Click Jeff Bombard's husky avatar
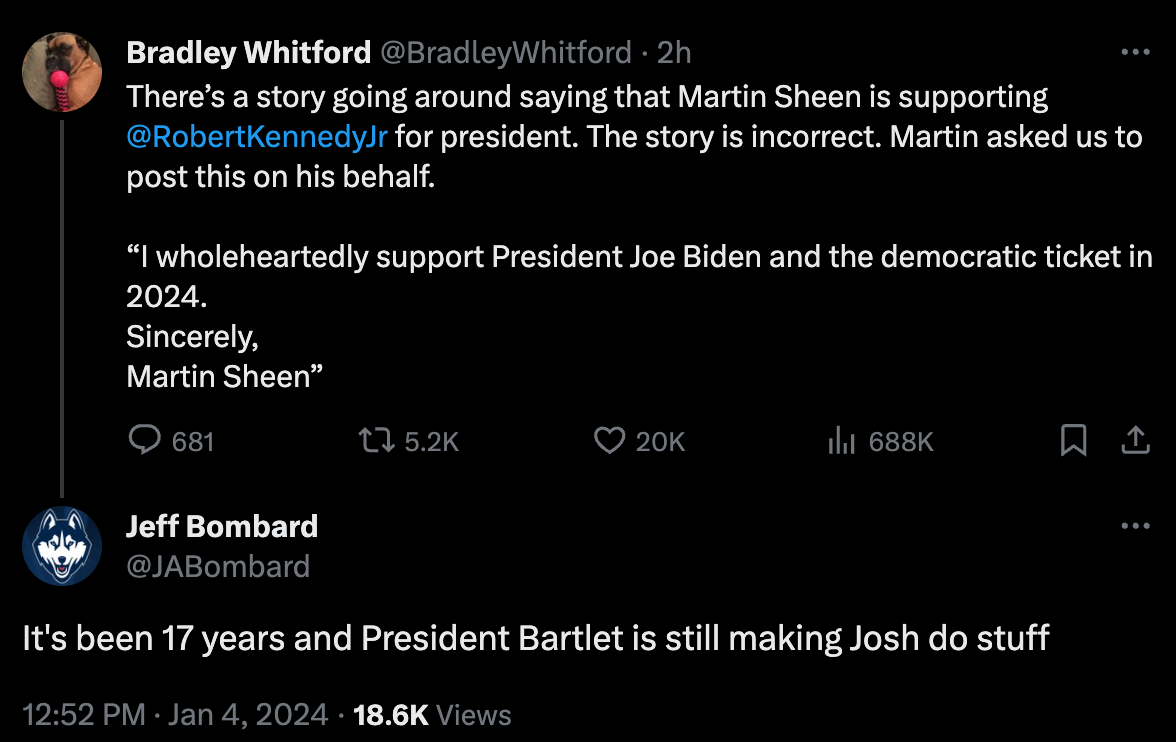The image size is (1176, 742). point(62,546)
